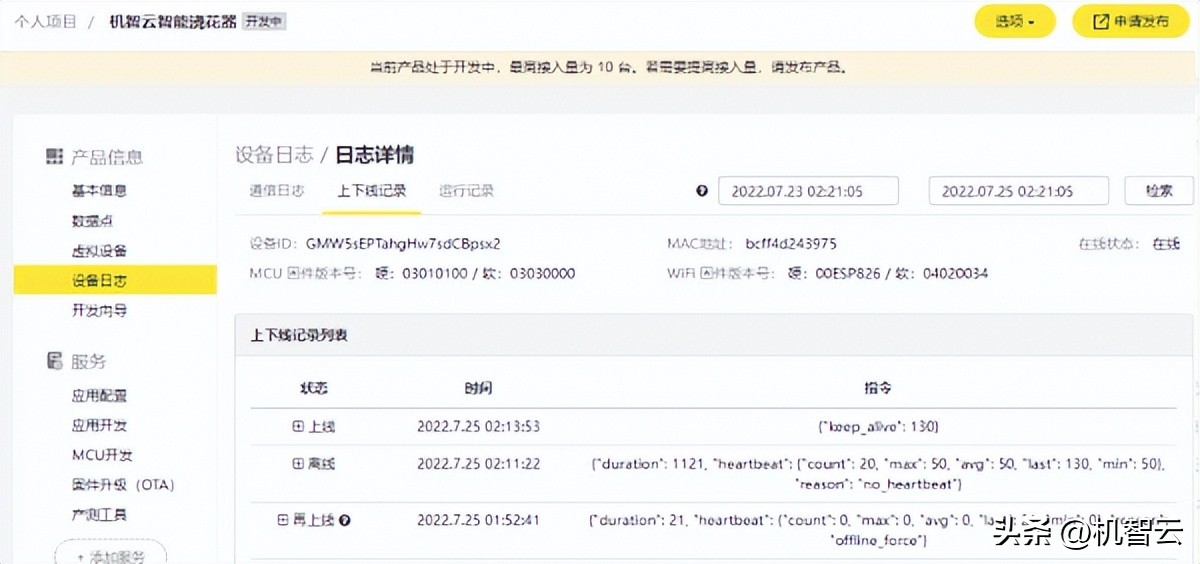Click the help icon beside the date fields
This screenshot has height=564, width=1200.
point(702,191)
